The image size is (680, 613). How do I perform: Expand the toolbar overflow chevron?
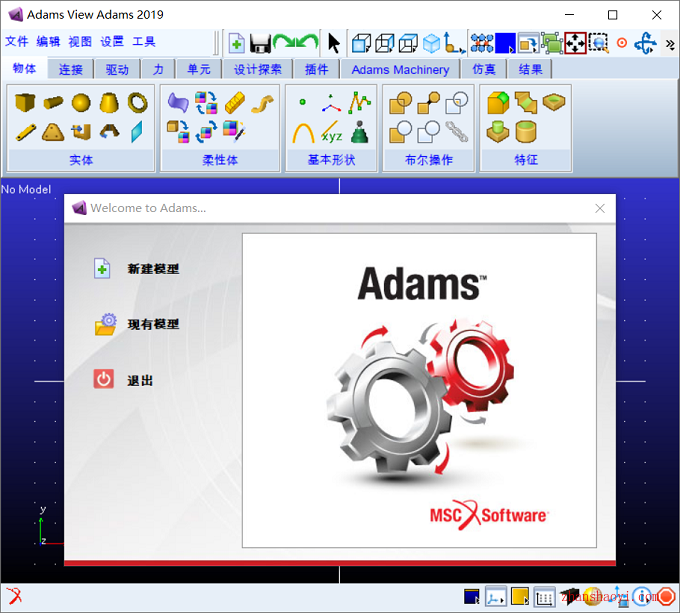[x=670, y=44]
